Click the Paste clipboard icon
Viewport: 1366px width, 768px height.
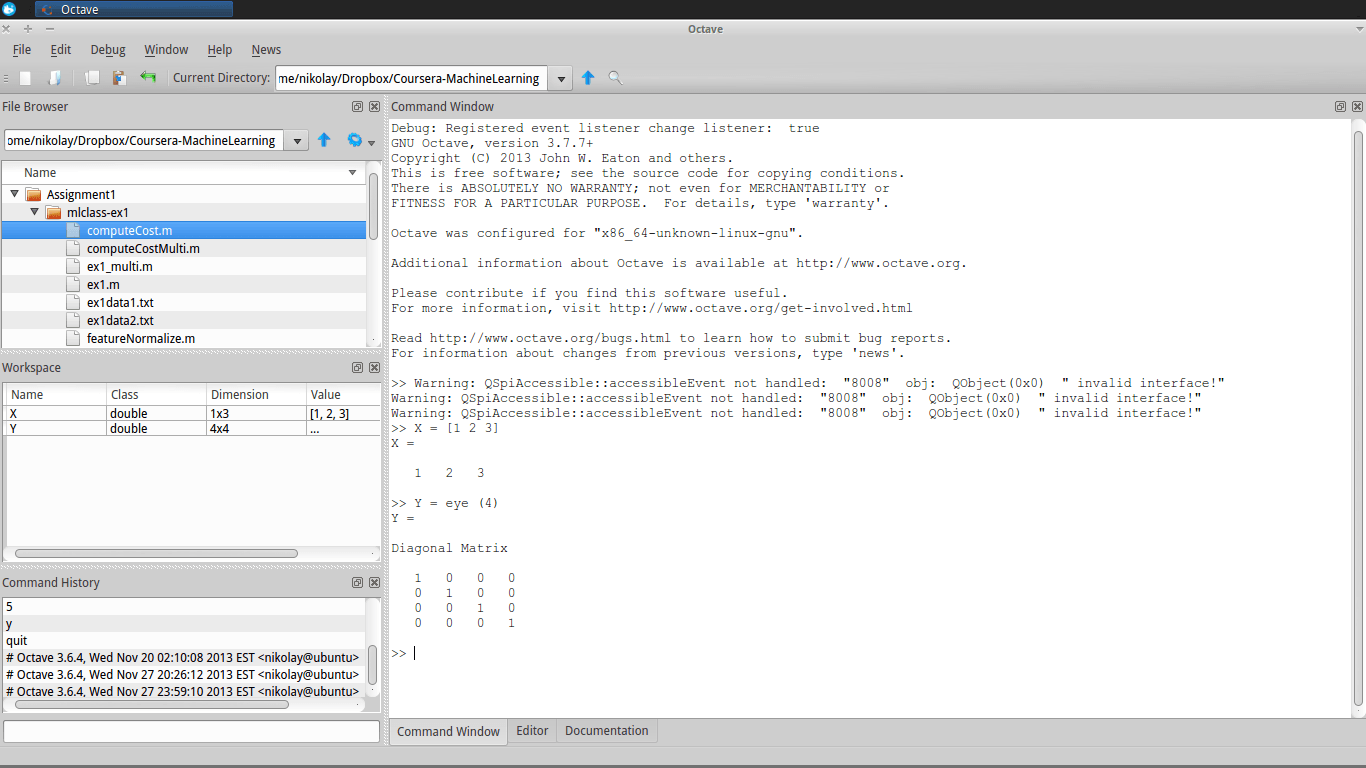[119, 77]
